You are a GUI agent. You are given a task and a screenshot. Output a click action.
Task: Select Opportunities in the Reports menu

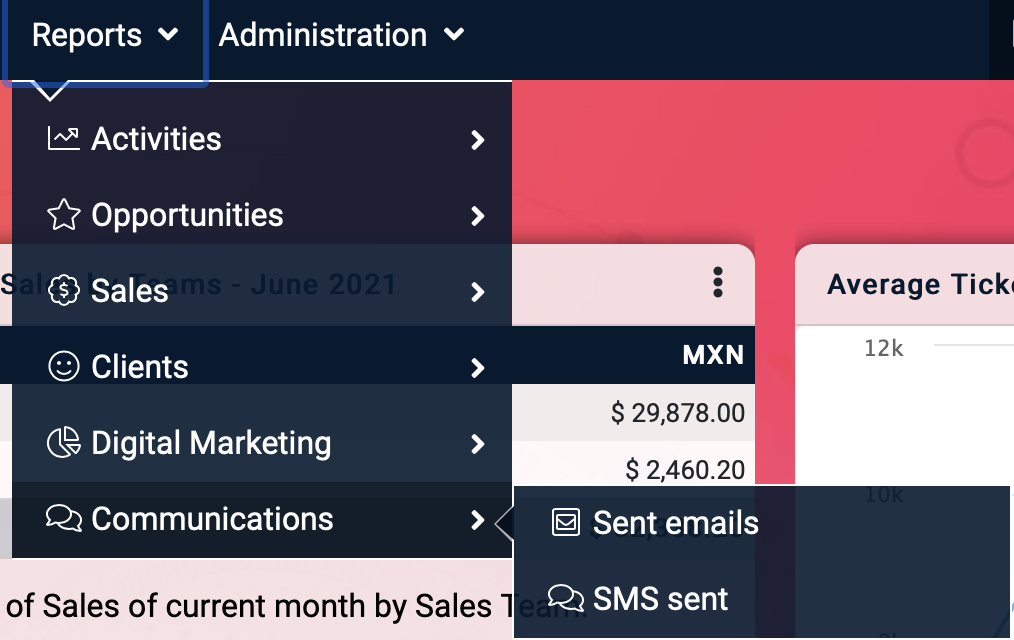262,215
